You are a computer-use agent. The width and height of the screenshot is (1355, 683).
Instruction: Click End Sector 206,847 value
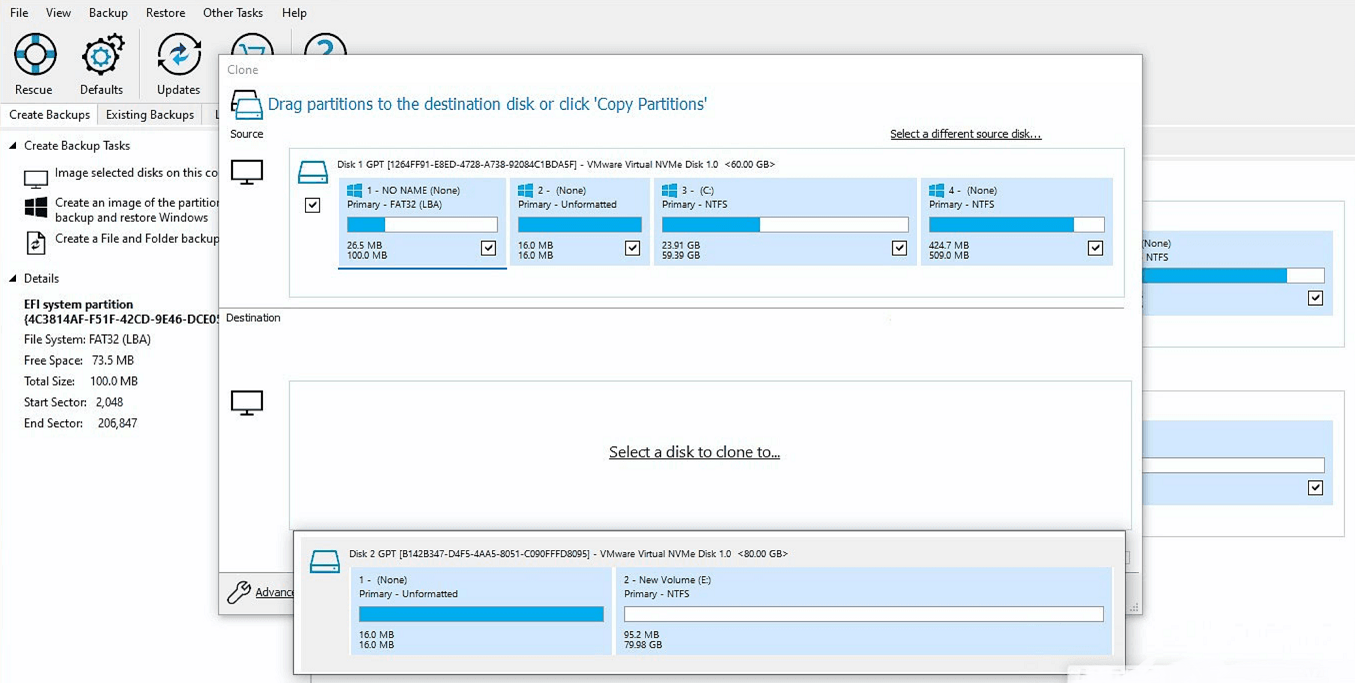[x=117, y=423]
